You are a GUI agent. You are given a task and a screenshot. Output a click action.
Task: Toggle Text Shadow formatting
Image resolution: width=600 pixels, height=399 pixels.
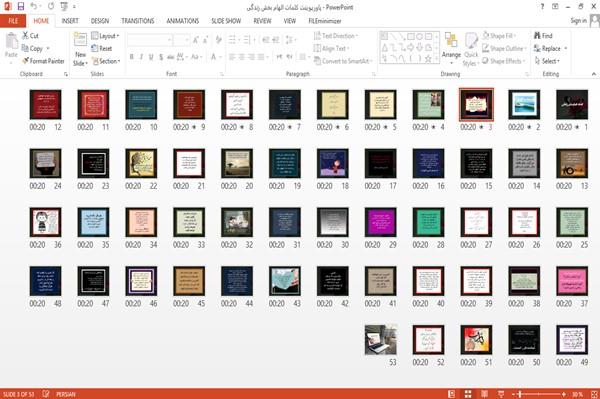(161, 57)
